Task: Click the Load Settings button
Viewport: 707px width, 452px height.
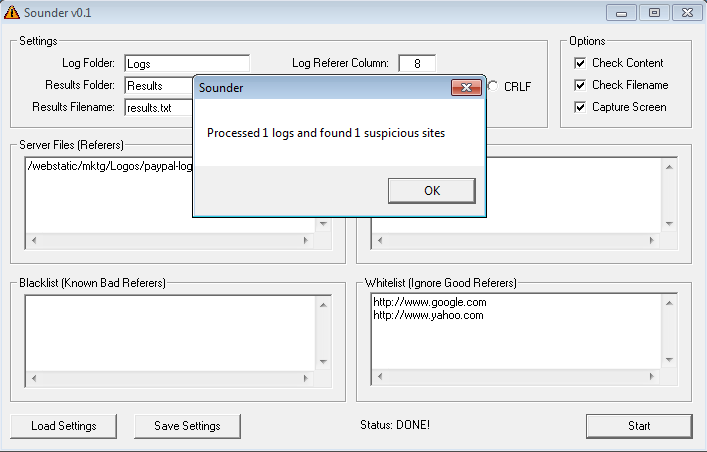Action: pyautogui.click(x=64, y=426)
